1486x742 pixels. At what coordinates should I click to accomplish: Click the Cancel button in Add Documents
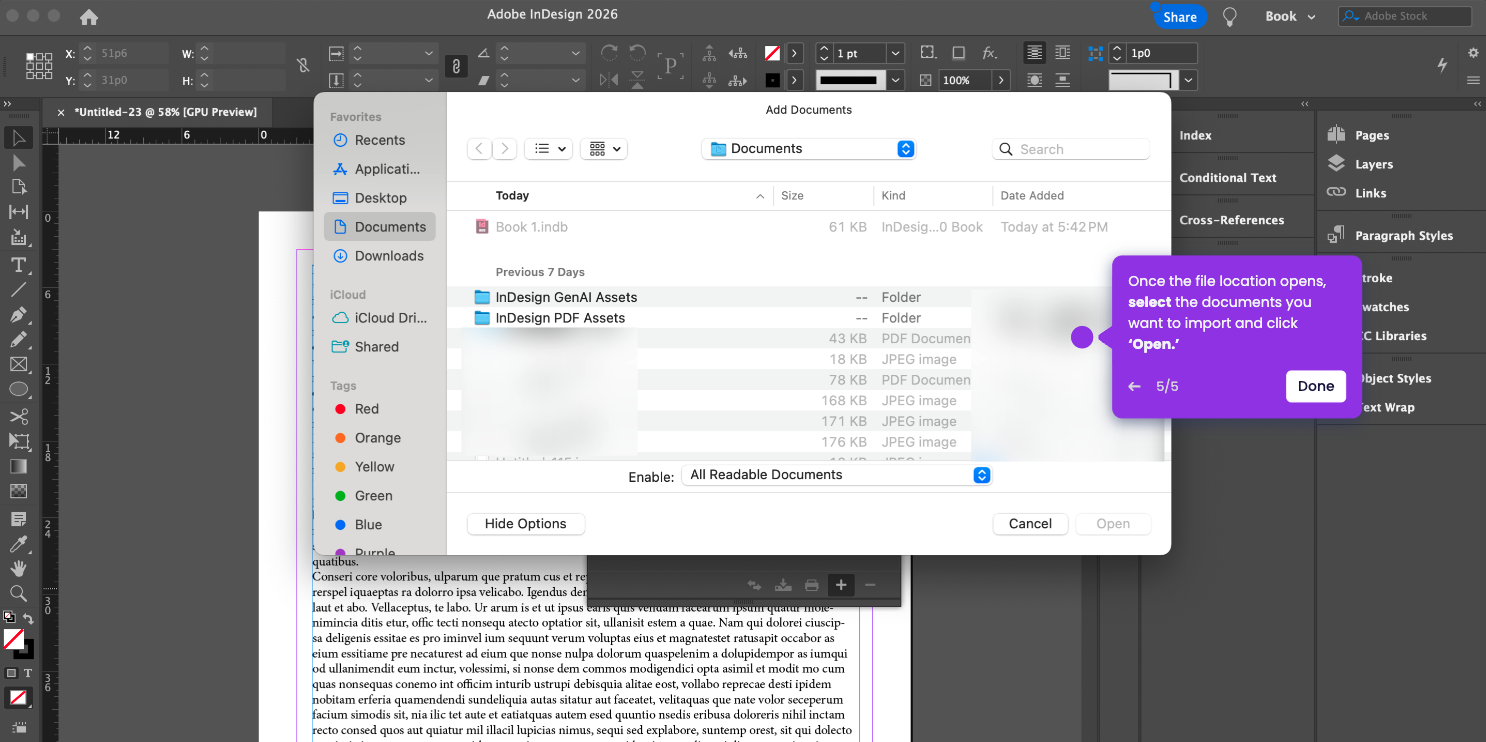[x=1030, y=524]
